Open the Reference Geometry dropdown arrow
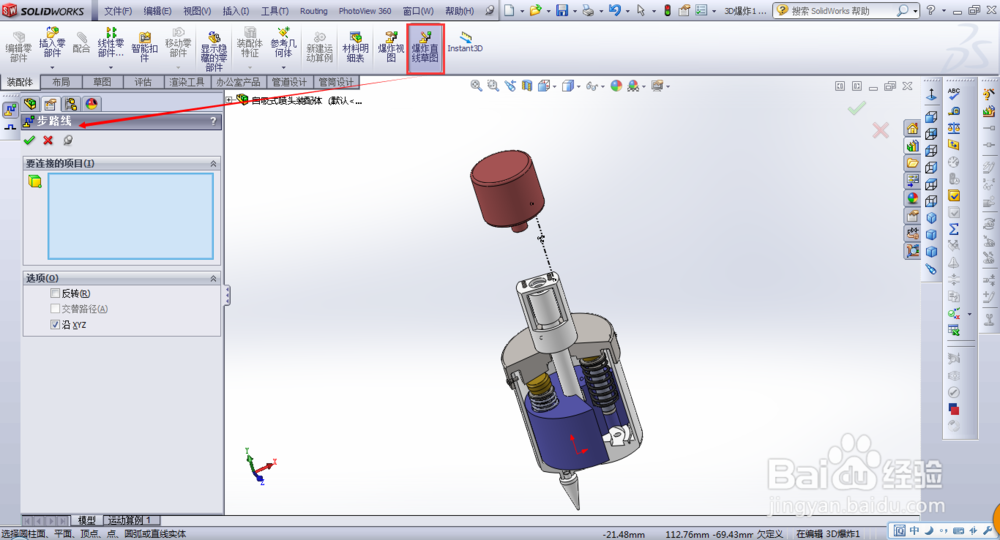The image size is (1000, 540). (283, 67)
